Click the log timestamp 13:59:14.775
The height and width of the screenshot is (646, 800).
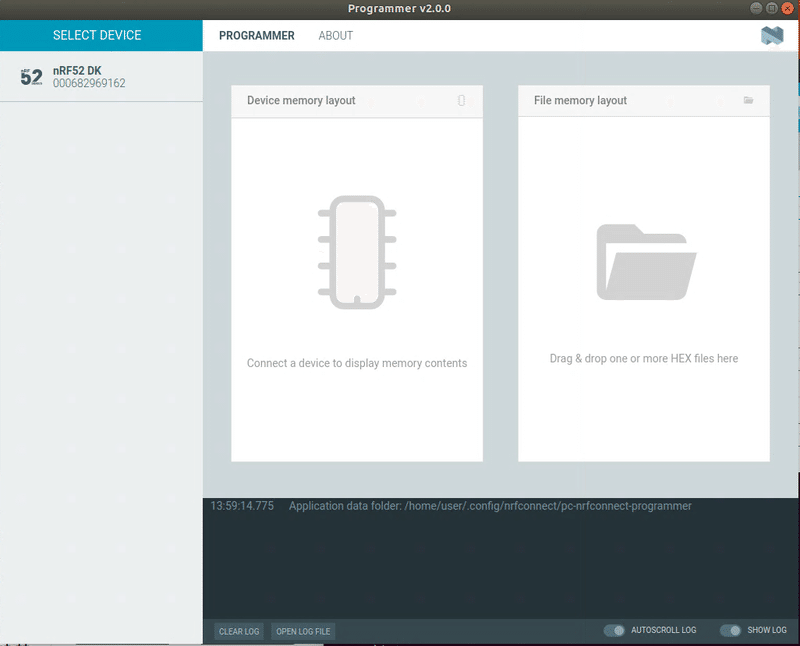(242, 506)
